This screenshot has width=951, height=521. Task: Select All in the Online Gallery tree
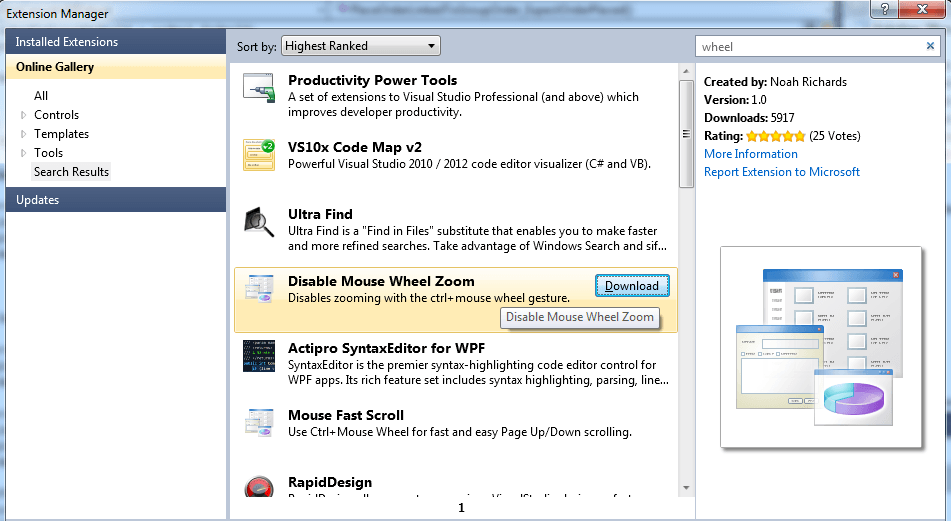(41, 96)
